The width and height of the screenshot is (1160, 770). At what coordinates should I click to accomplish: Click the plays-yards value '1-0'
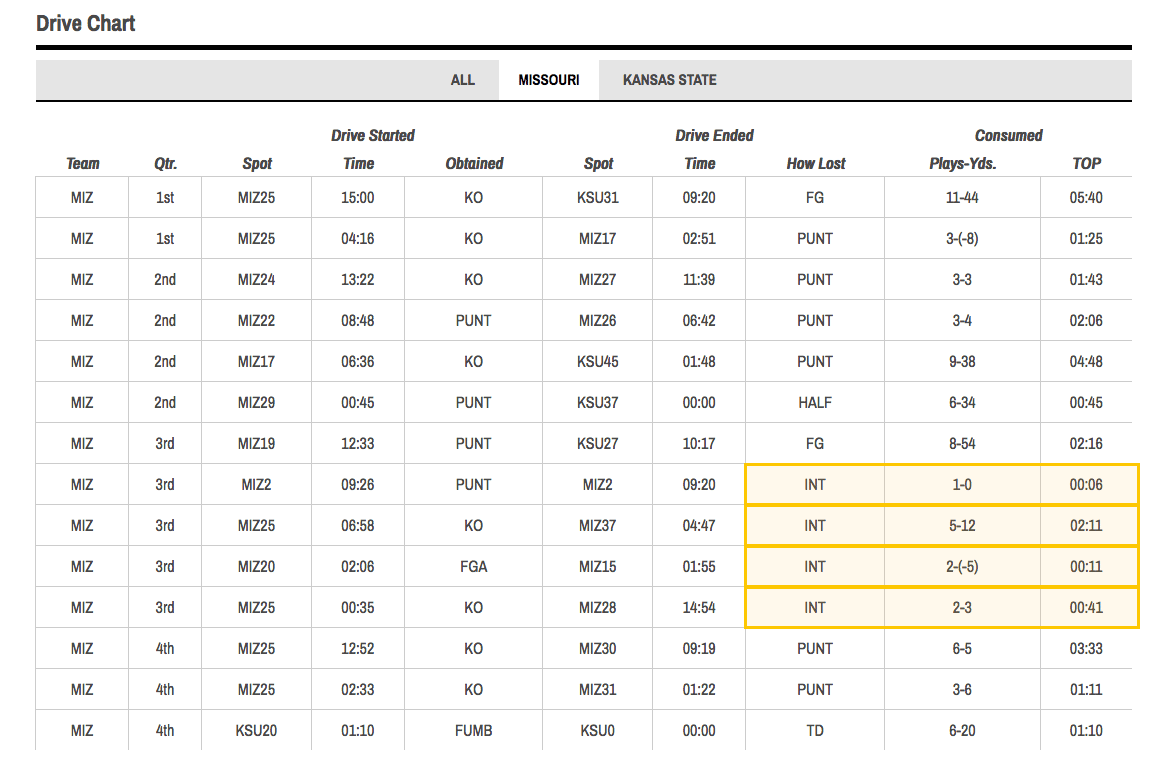(962, 484)
